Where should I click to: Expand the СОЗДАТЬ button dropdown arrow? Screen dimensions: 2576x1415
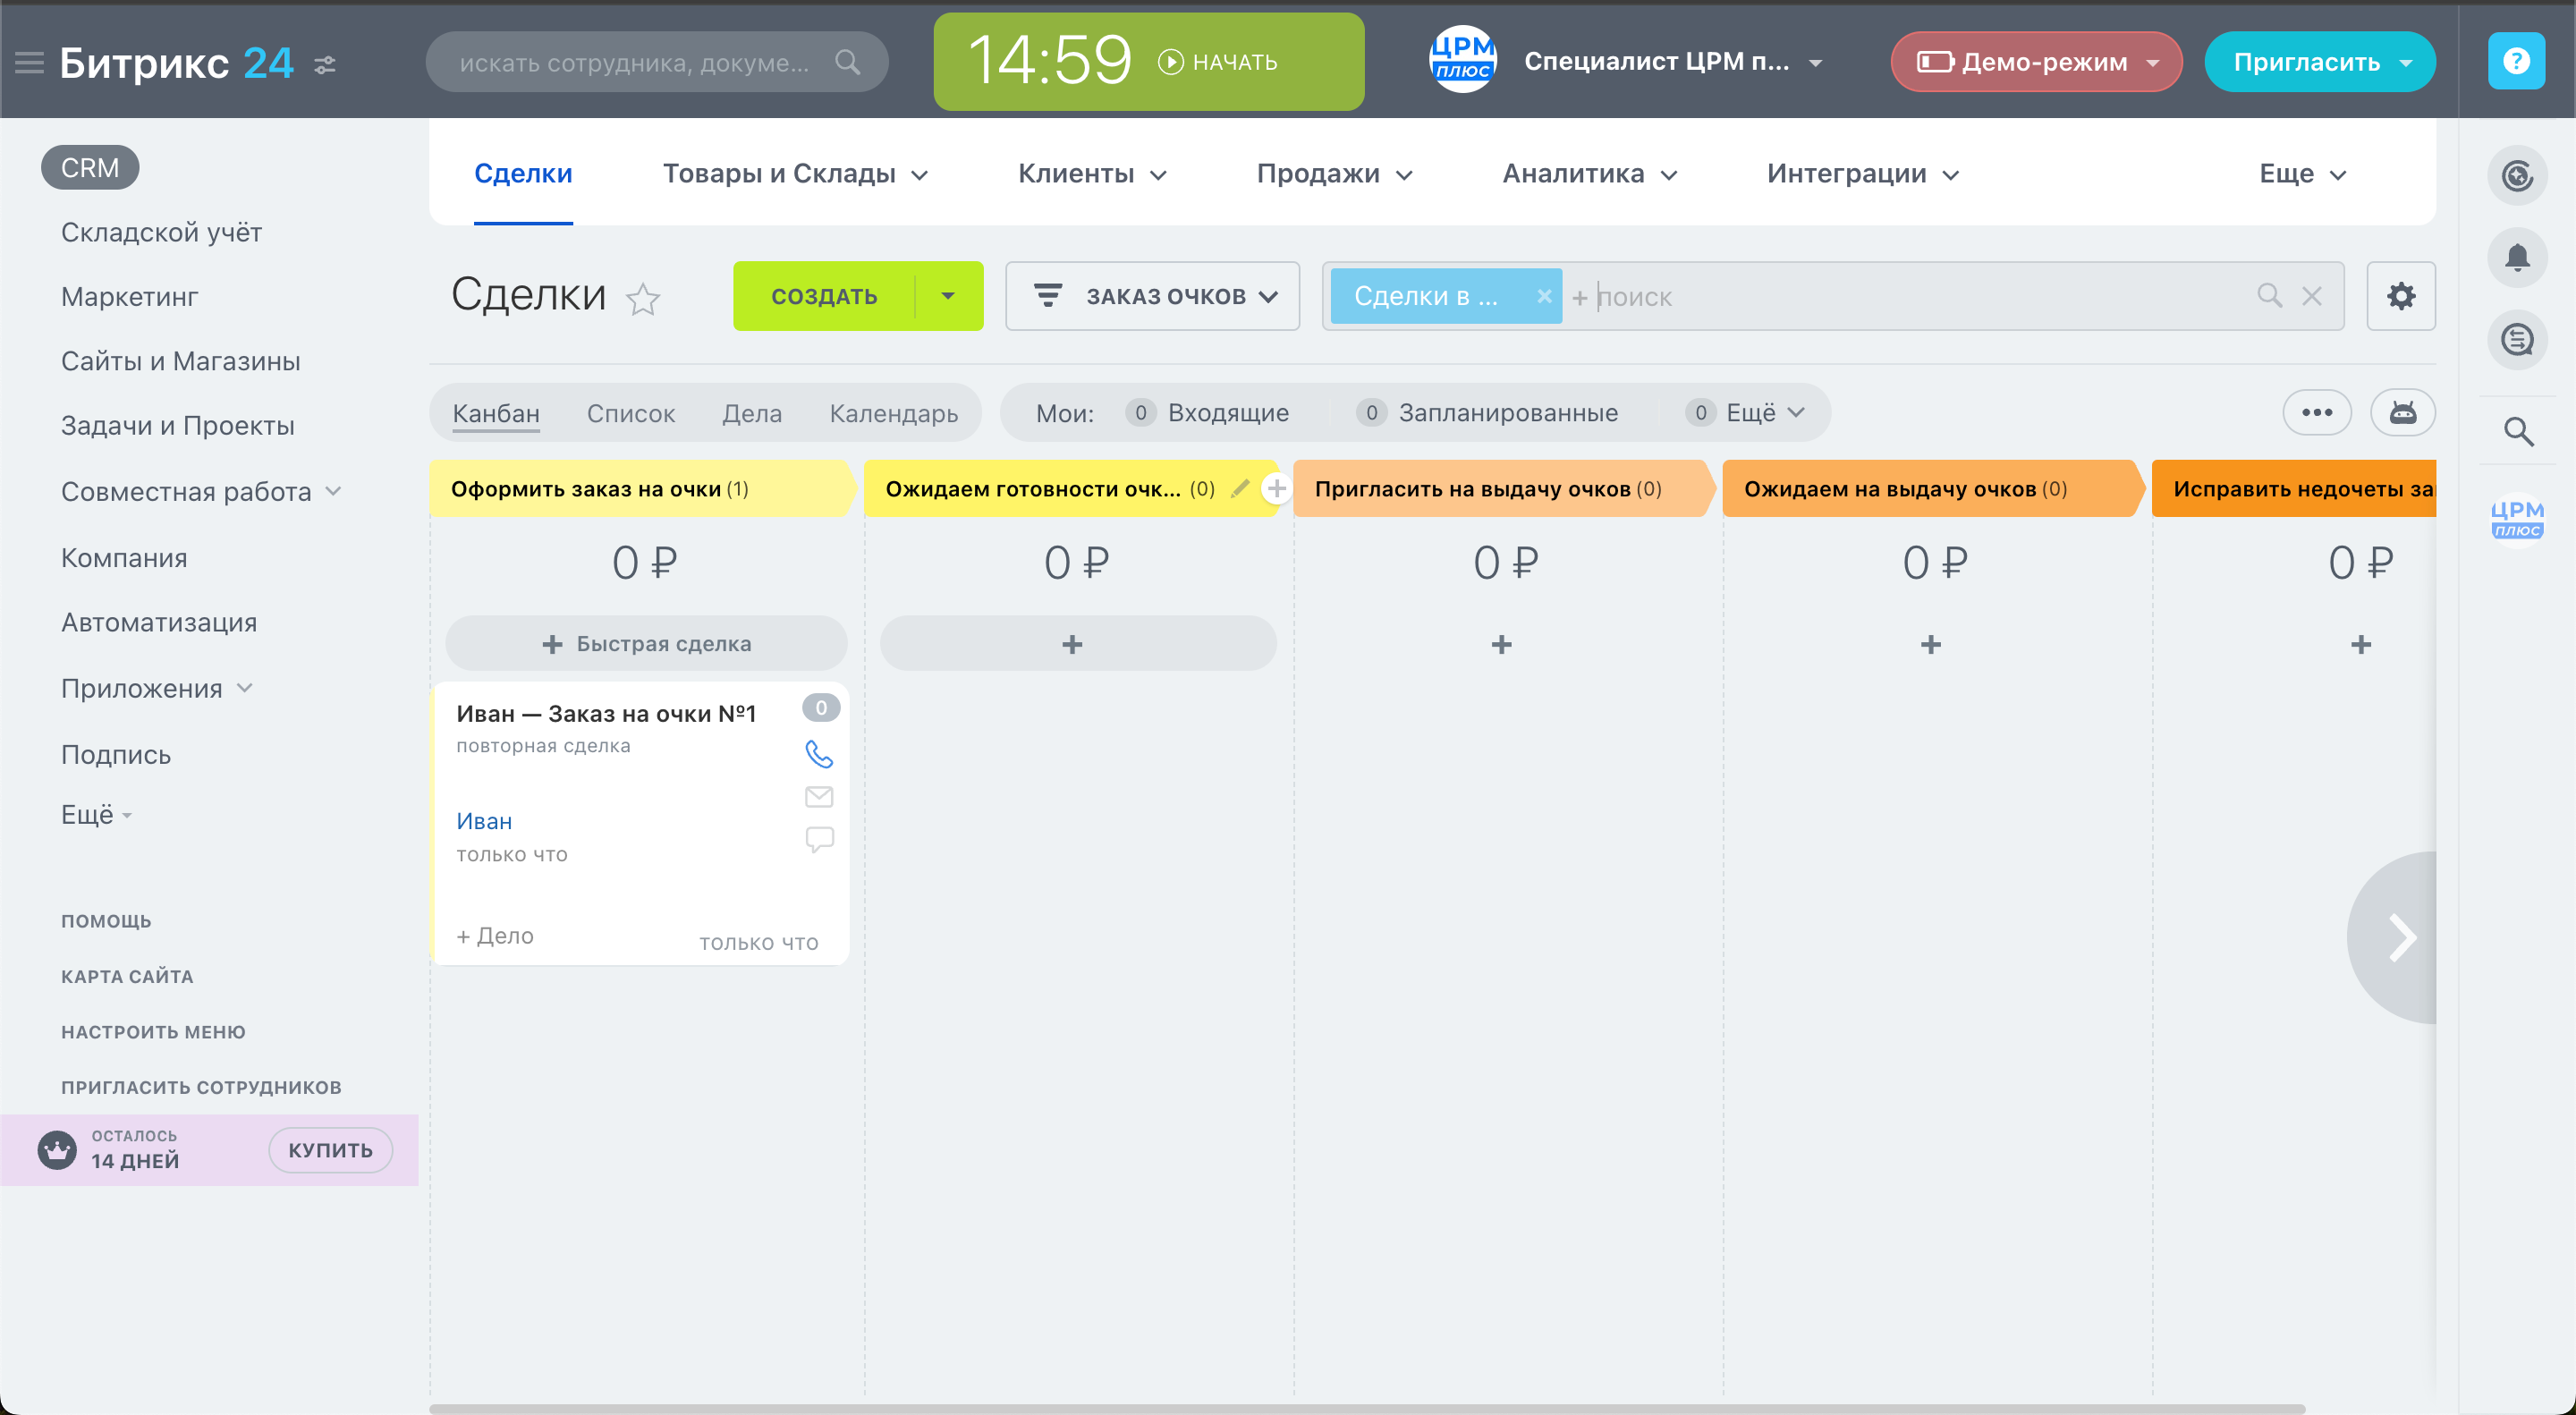[948, 296]
